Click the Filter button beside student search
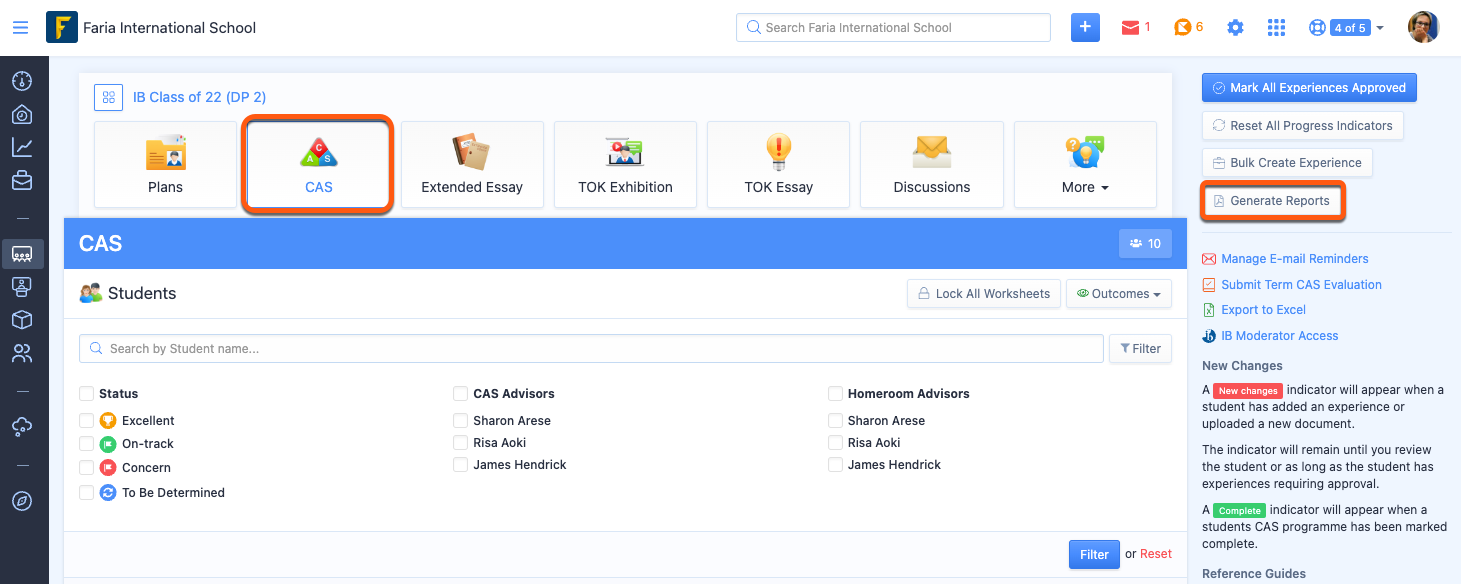The width and height of the screenshot is (1461, 584). 1140,349
